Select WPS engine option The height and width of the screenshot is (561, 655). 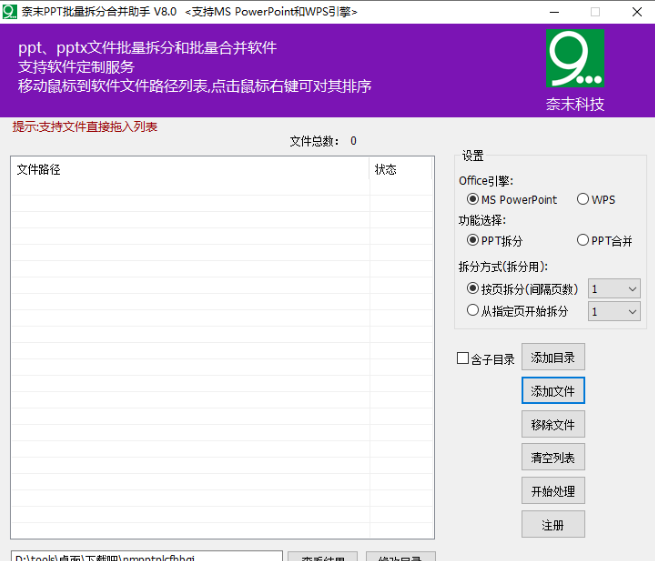click(x=583, y=200)
